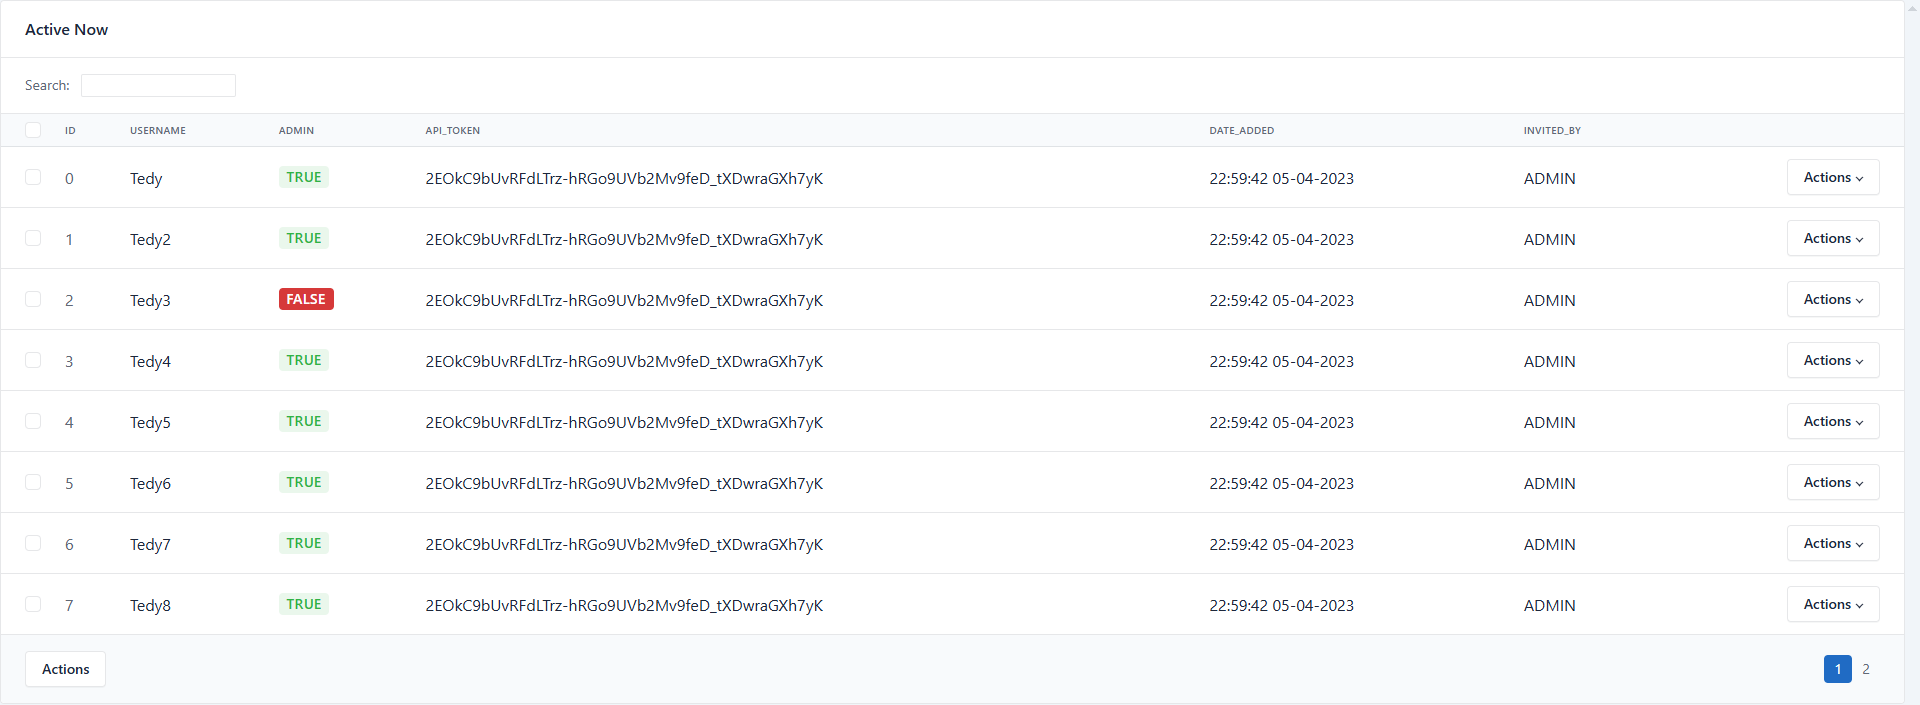Image resolution: width=1920 pixels, height=705 pixels.
Task: Mark the Tedy4 row checkbox
Action: [33, 360]
